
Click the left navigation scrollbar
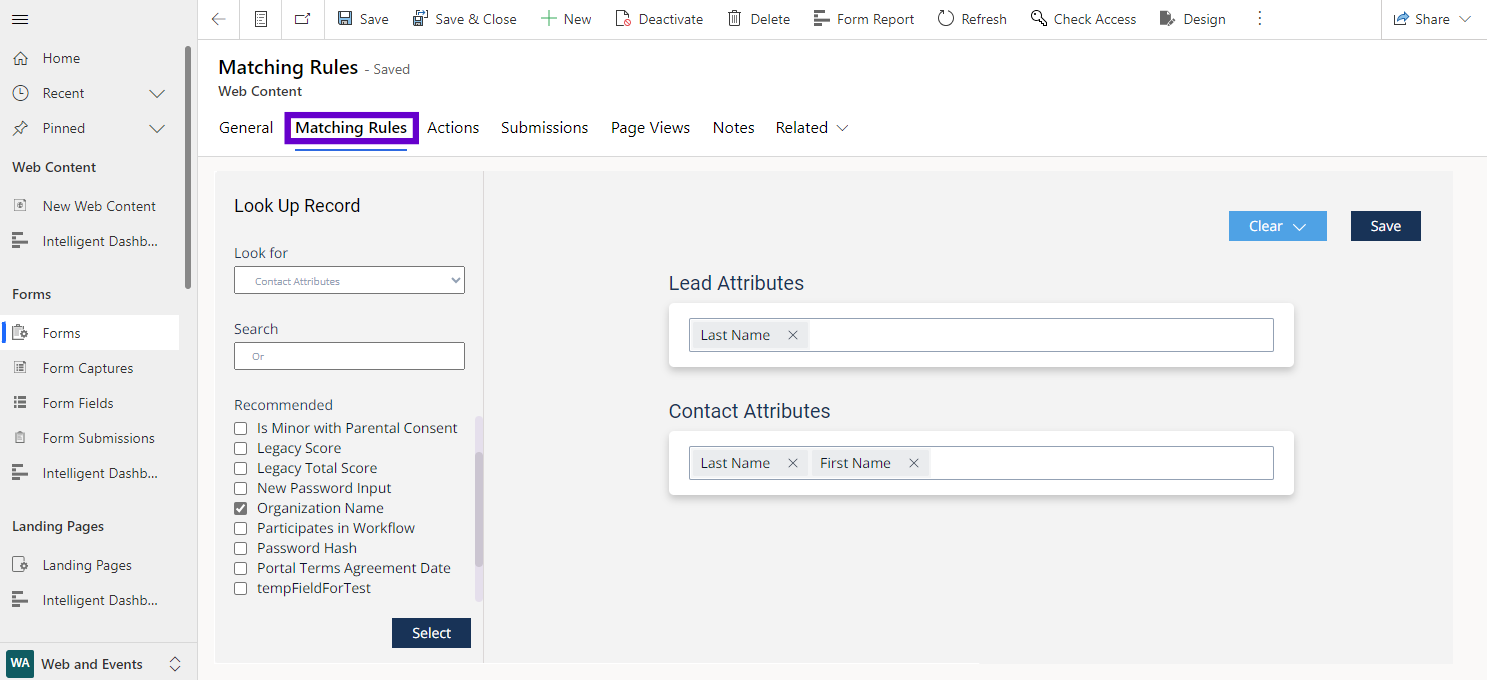(x=188, y=168)
